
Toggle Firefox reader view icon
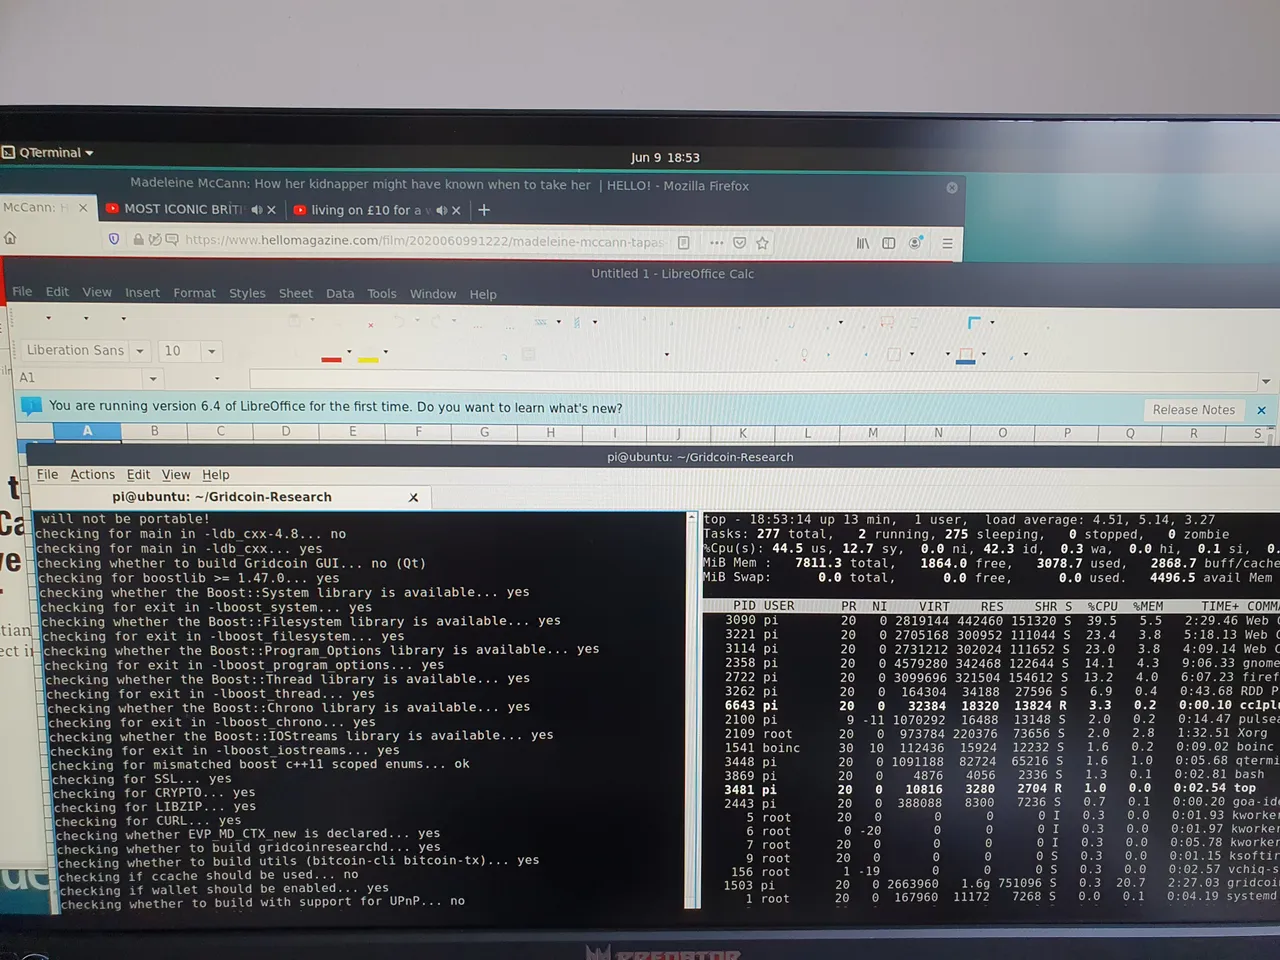pyautogui.click(x=684, y=243)
